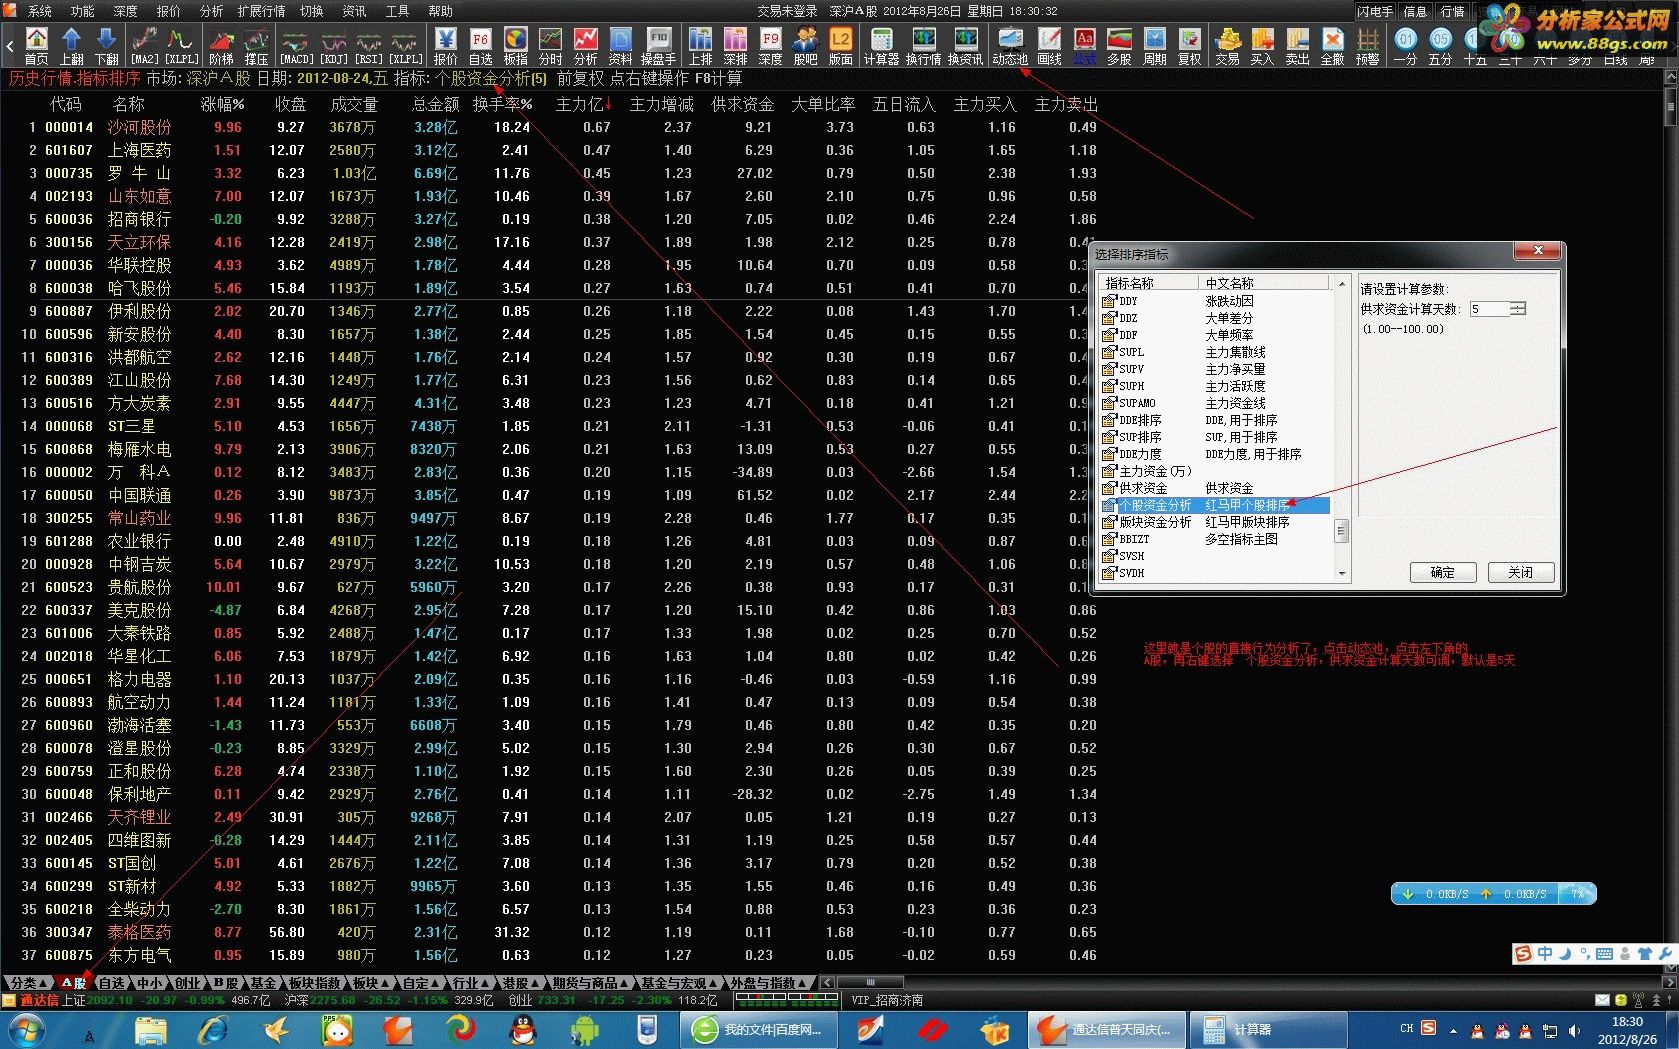Open the [KDJ] indicator icon
This screenshot has height=1049, width=1679.
click(x=333, y=46)
